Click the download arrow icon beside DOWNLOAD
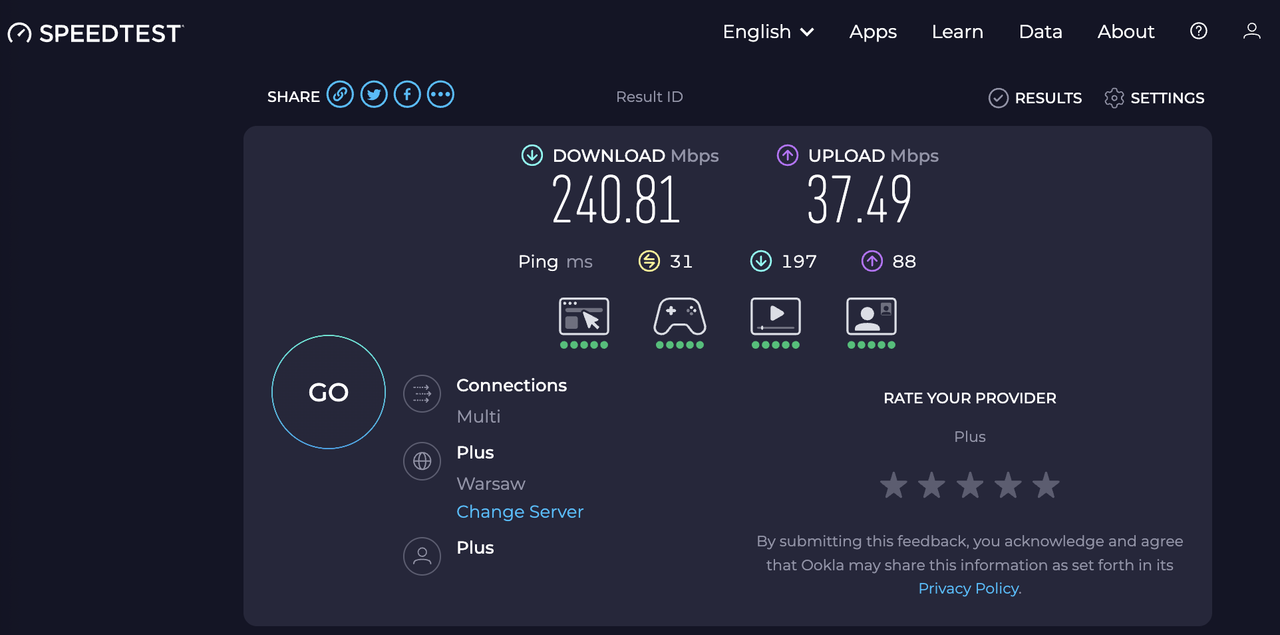Viewport: 1280px width, 635px height. pyautogui.click(x=532, y=155)
